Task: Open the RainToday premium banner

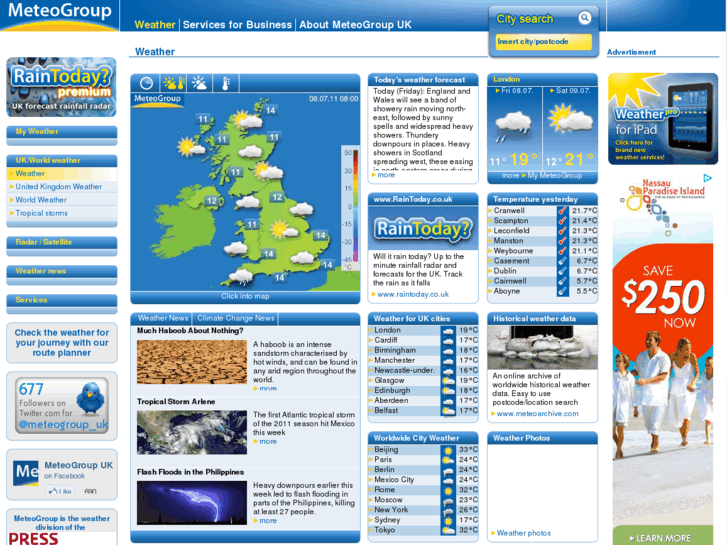Action: tap(61, 87)
